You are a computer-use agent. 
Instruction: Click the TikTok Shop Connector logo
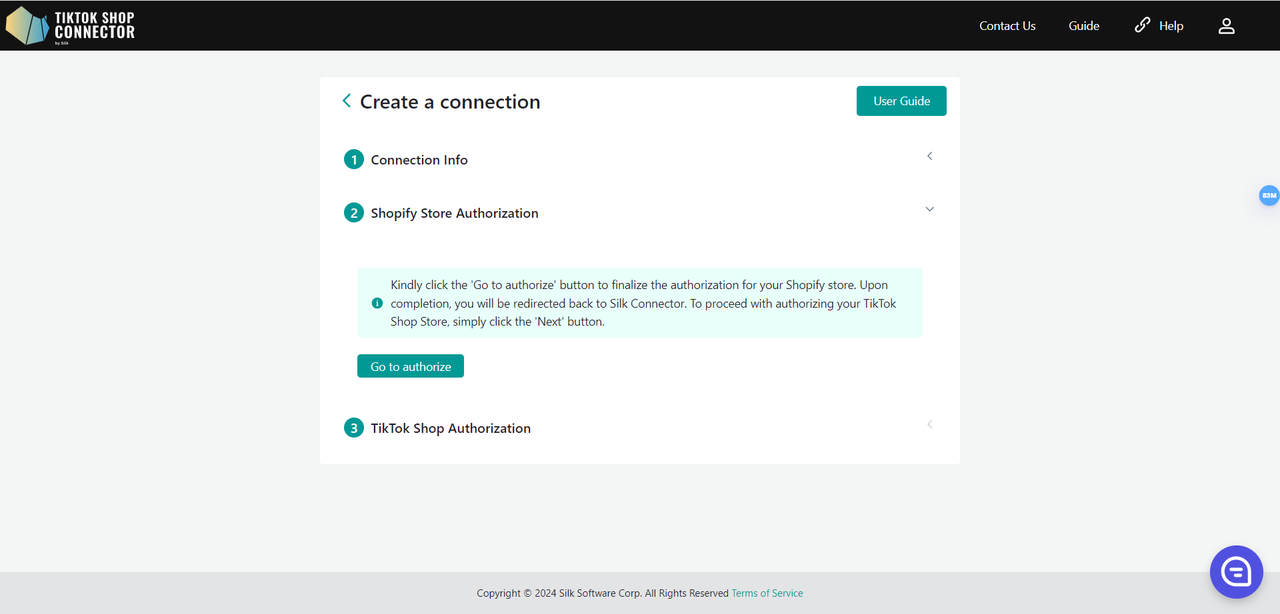tap(70, 25)
